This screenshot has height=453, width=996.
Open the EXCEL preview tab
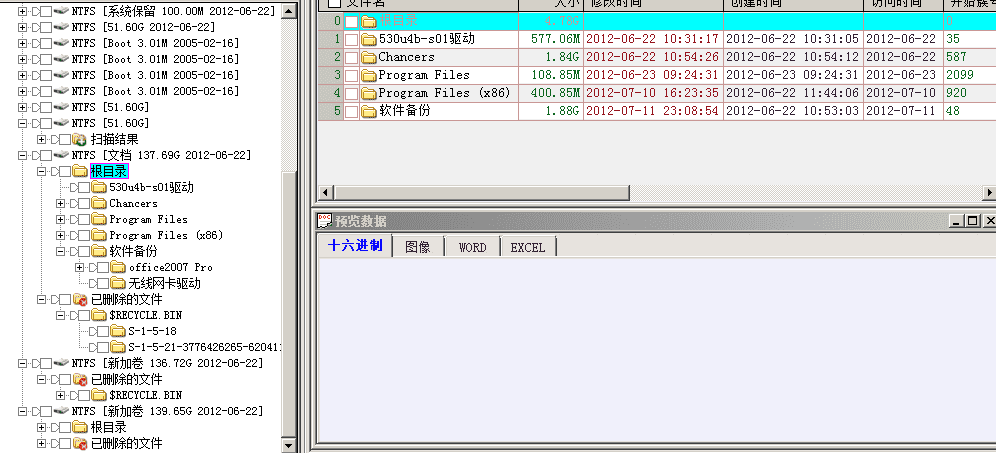coord(527,247)
